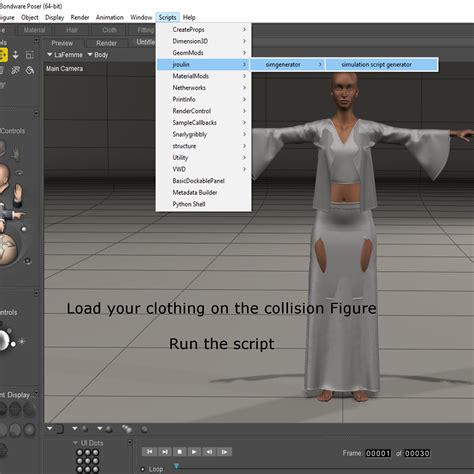This screenshot has width=474, height=474.
Task: Select the Chain Break tool
Action: (15, 70)
